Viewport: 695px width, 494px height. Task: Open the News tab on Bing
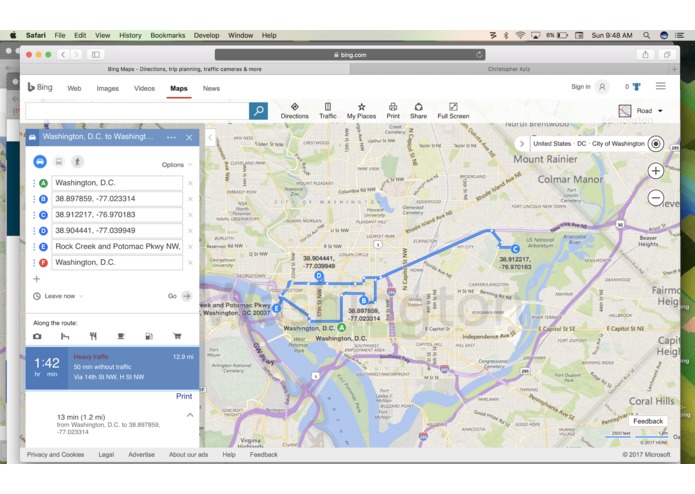(211, 89)
